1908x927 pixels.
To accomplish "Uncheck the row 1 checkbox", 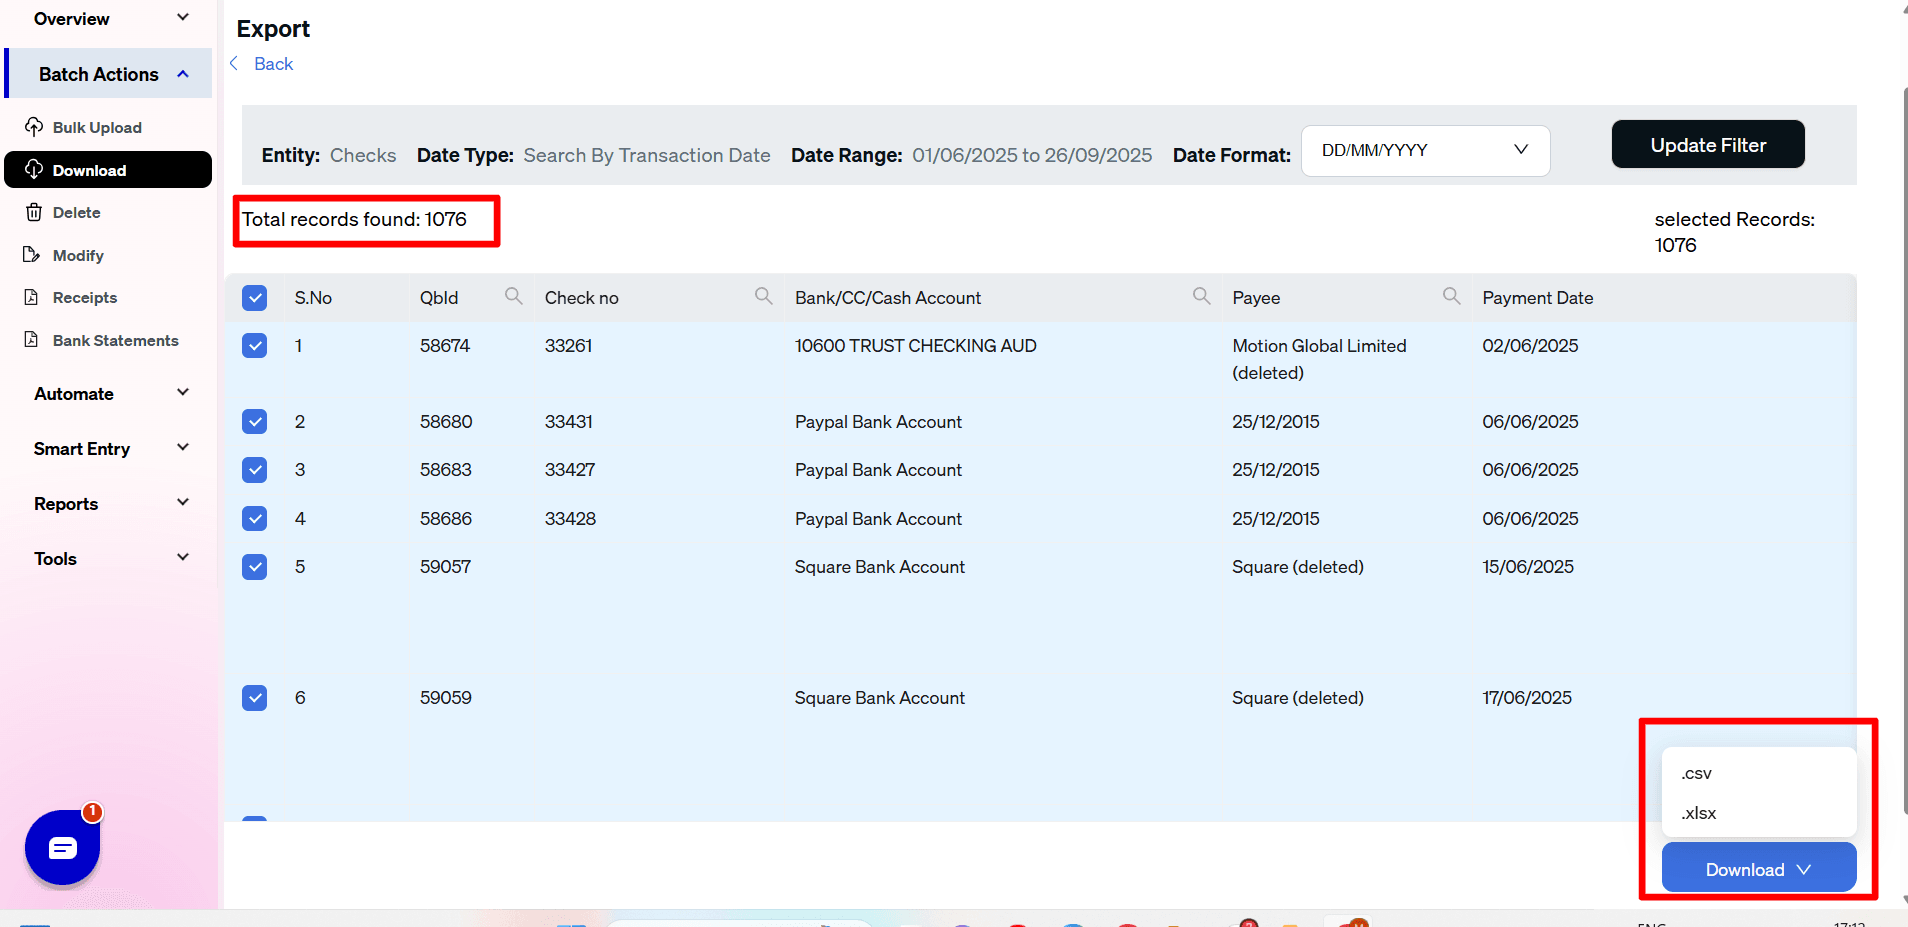I will [255, 346].
